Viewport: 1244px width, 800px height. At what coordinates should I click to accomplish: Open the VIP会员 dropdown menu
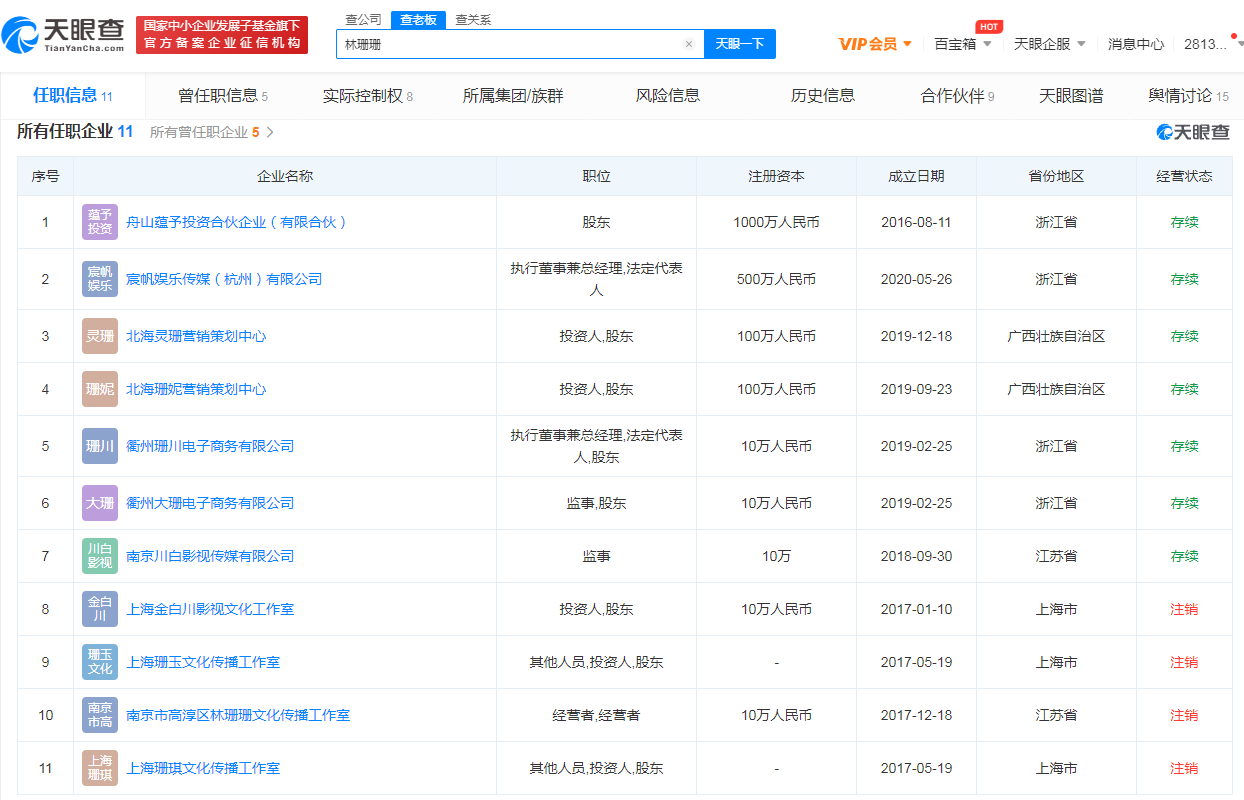tap(875, 44)
